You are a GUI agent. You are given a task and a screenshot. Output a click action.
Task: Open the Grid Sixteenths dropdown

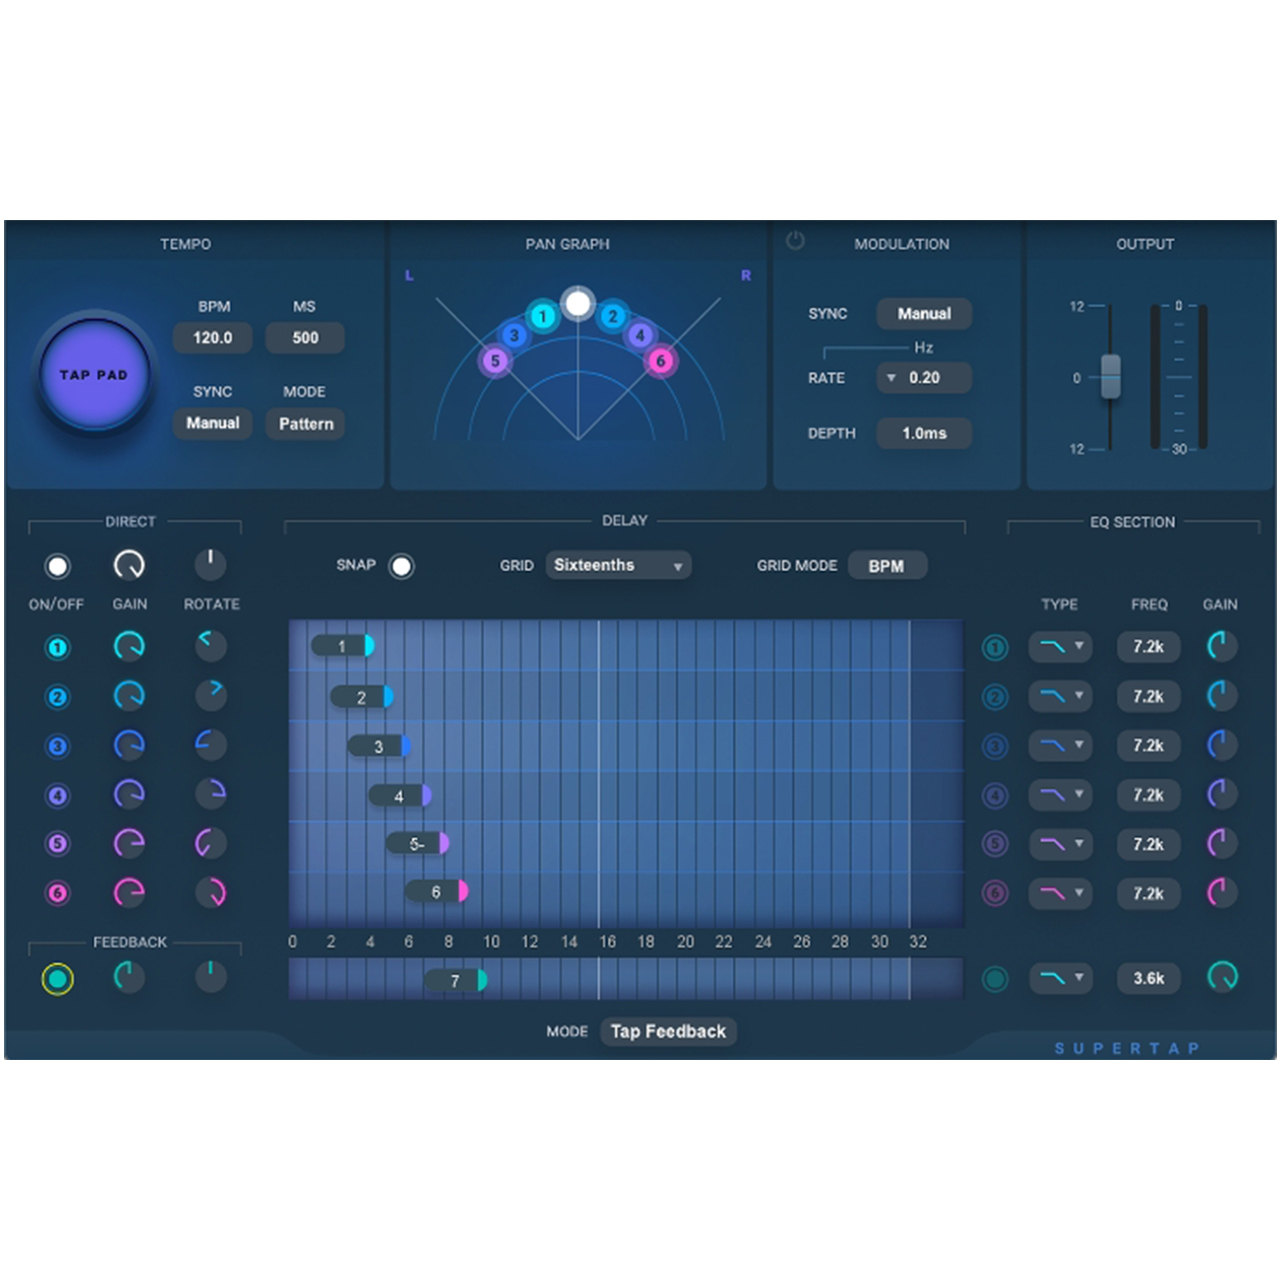click(618, 566)
